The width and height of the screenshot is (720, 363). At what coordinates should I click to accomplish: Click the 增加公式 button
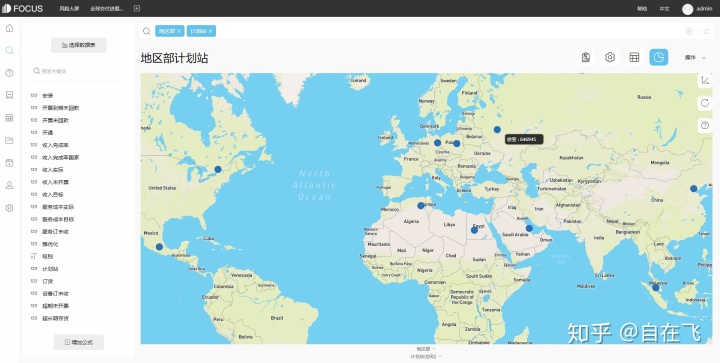[x=79, y=342]
